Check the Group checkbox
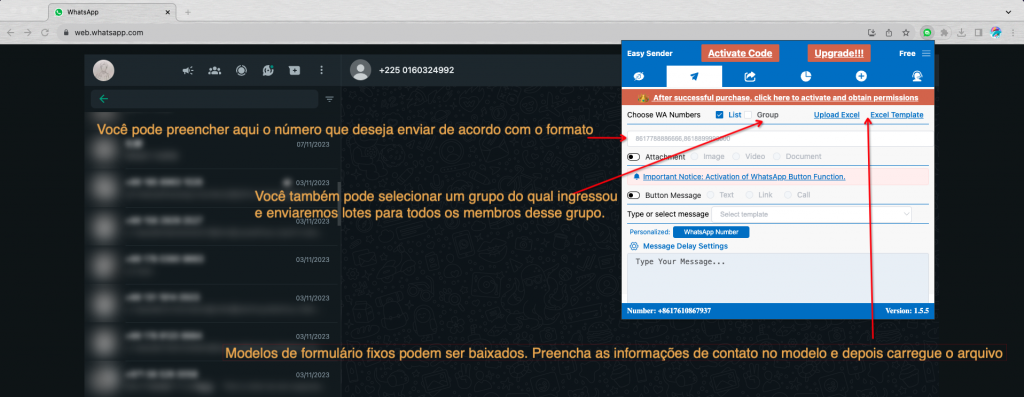Viewport: 1024px width, 397px height. (748, 115)
